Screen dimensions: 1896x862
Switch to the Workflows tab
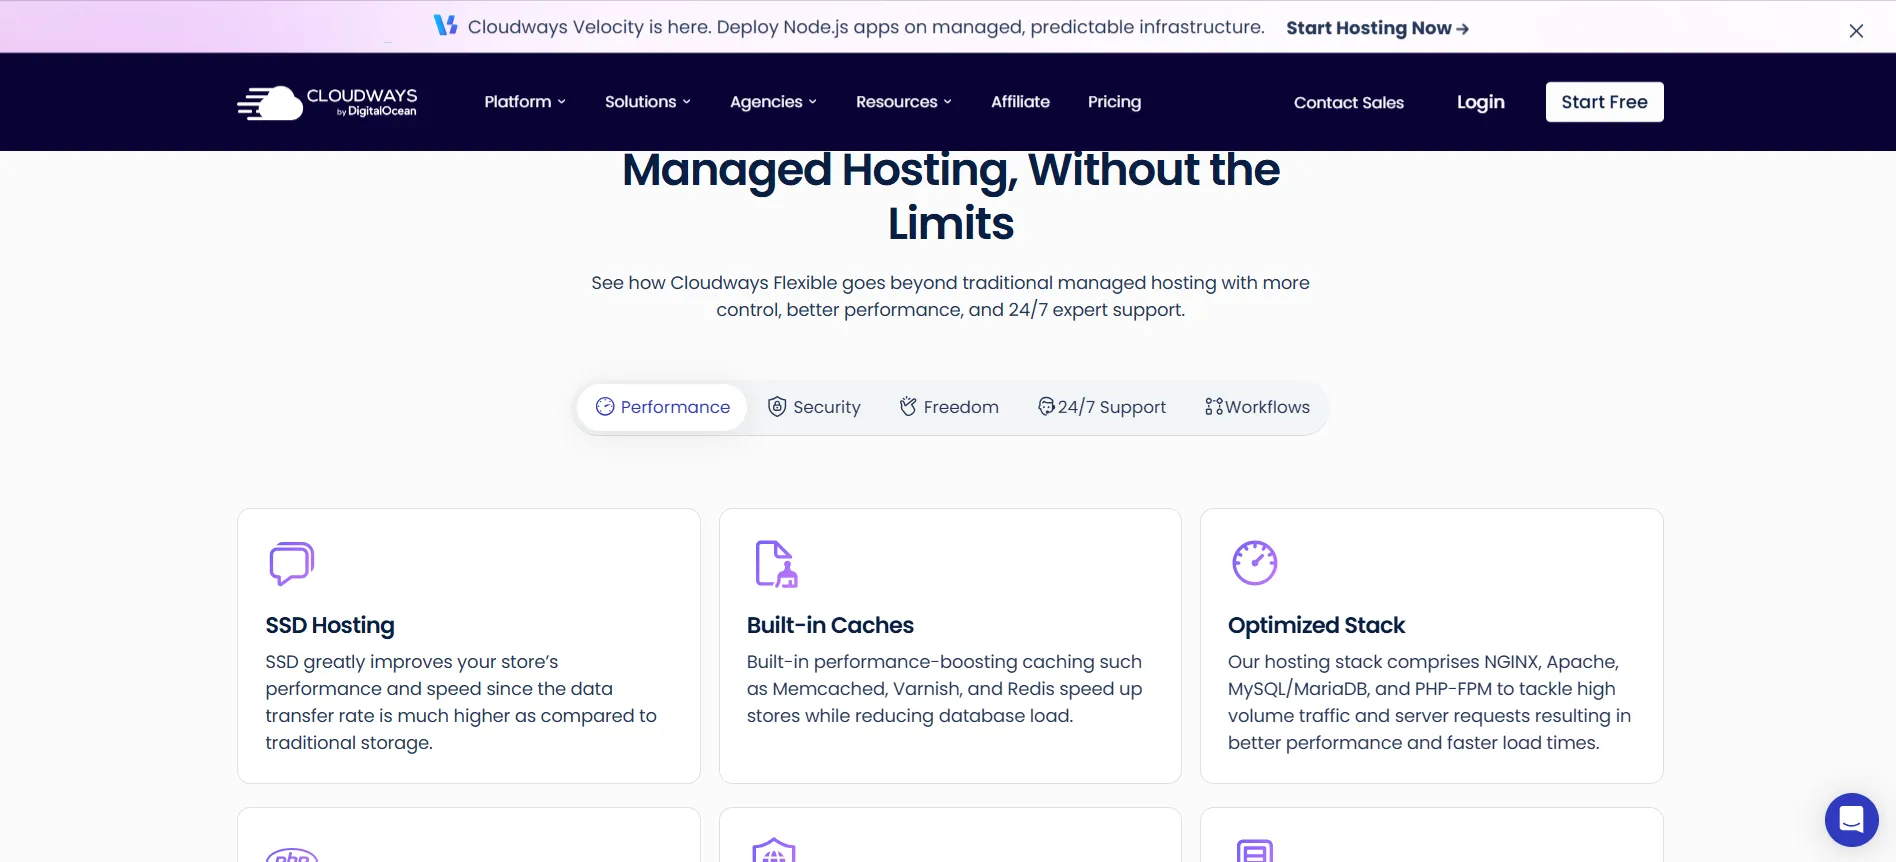point(1257,407)
